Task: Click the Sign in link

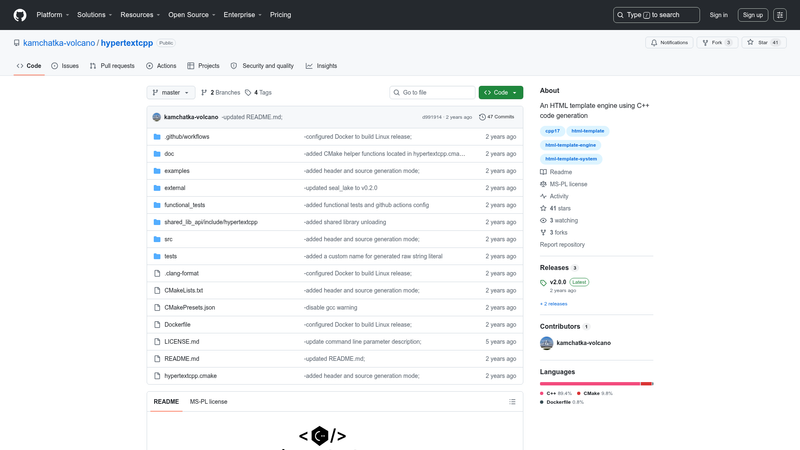Action: (x=718, y=15)
